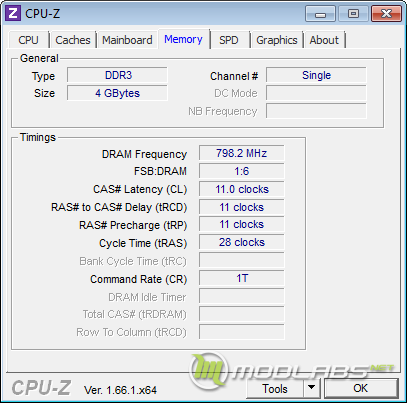Image resolution: width=407 pixels, height=403 pixels.
Task: Go to the SPD tab
Action: click(x=229, y=40)
